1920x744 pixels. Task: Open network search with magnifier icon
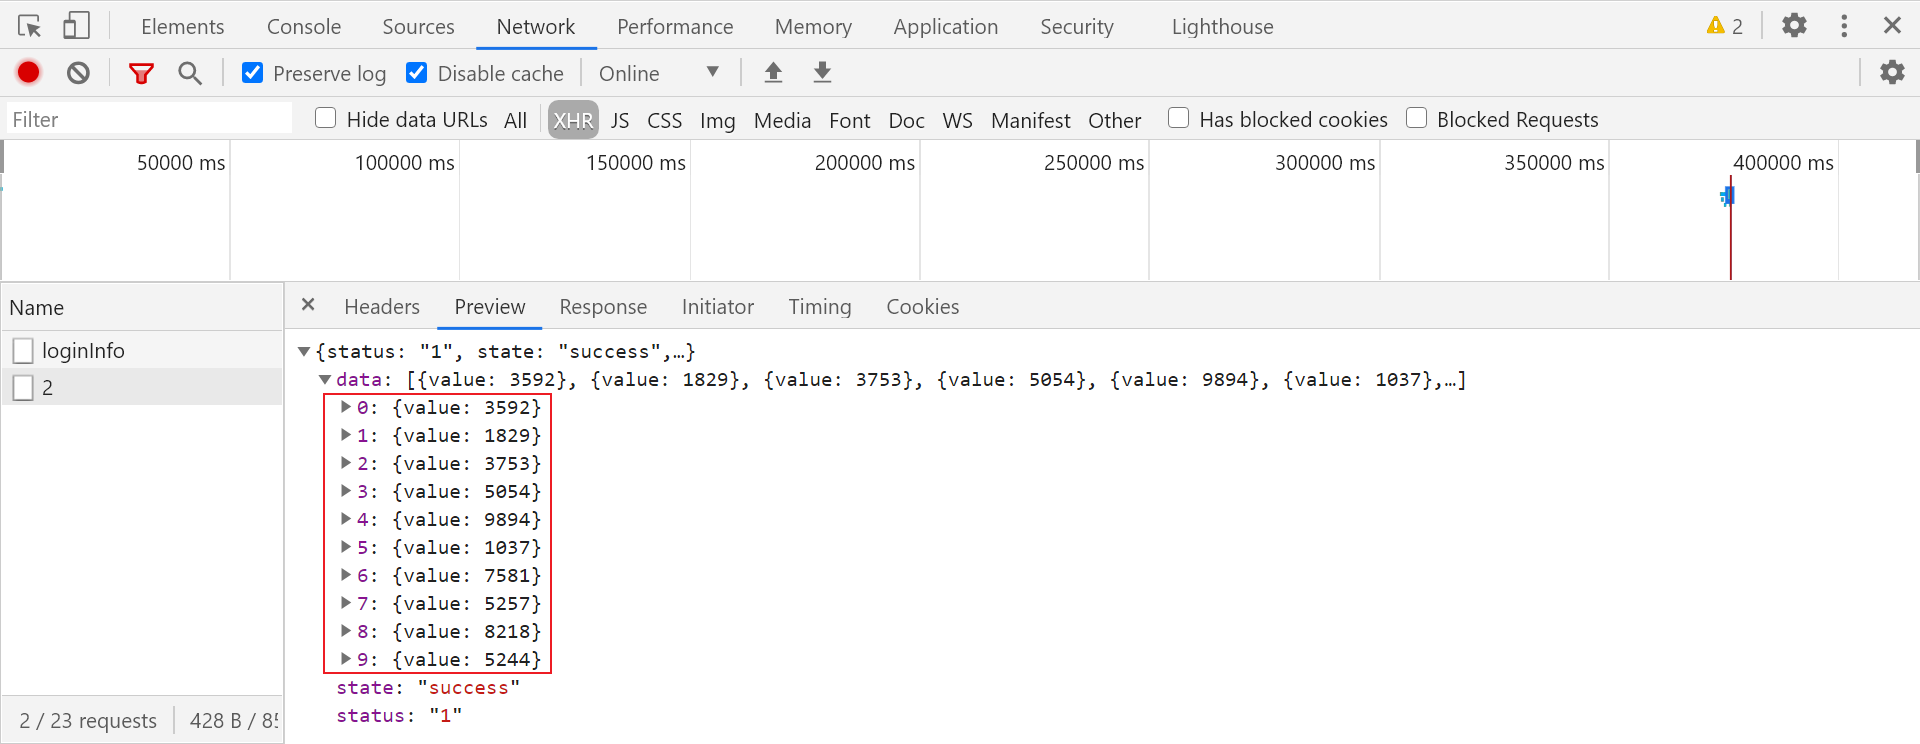coord(189,72)
